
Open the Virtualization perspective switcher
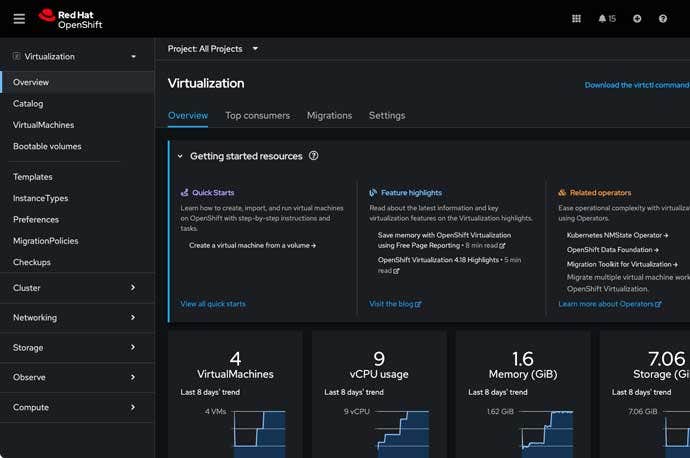point(77,57)
